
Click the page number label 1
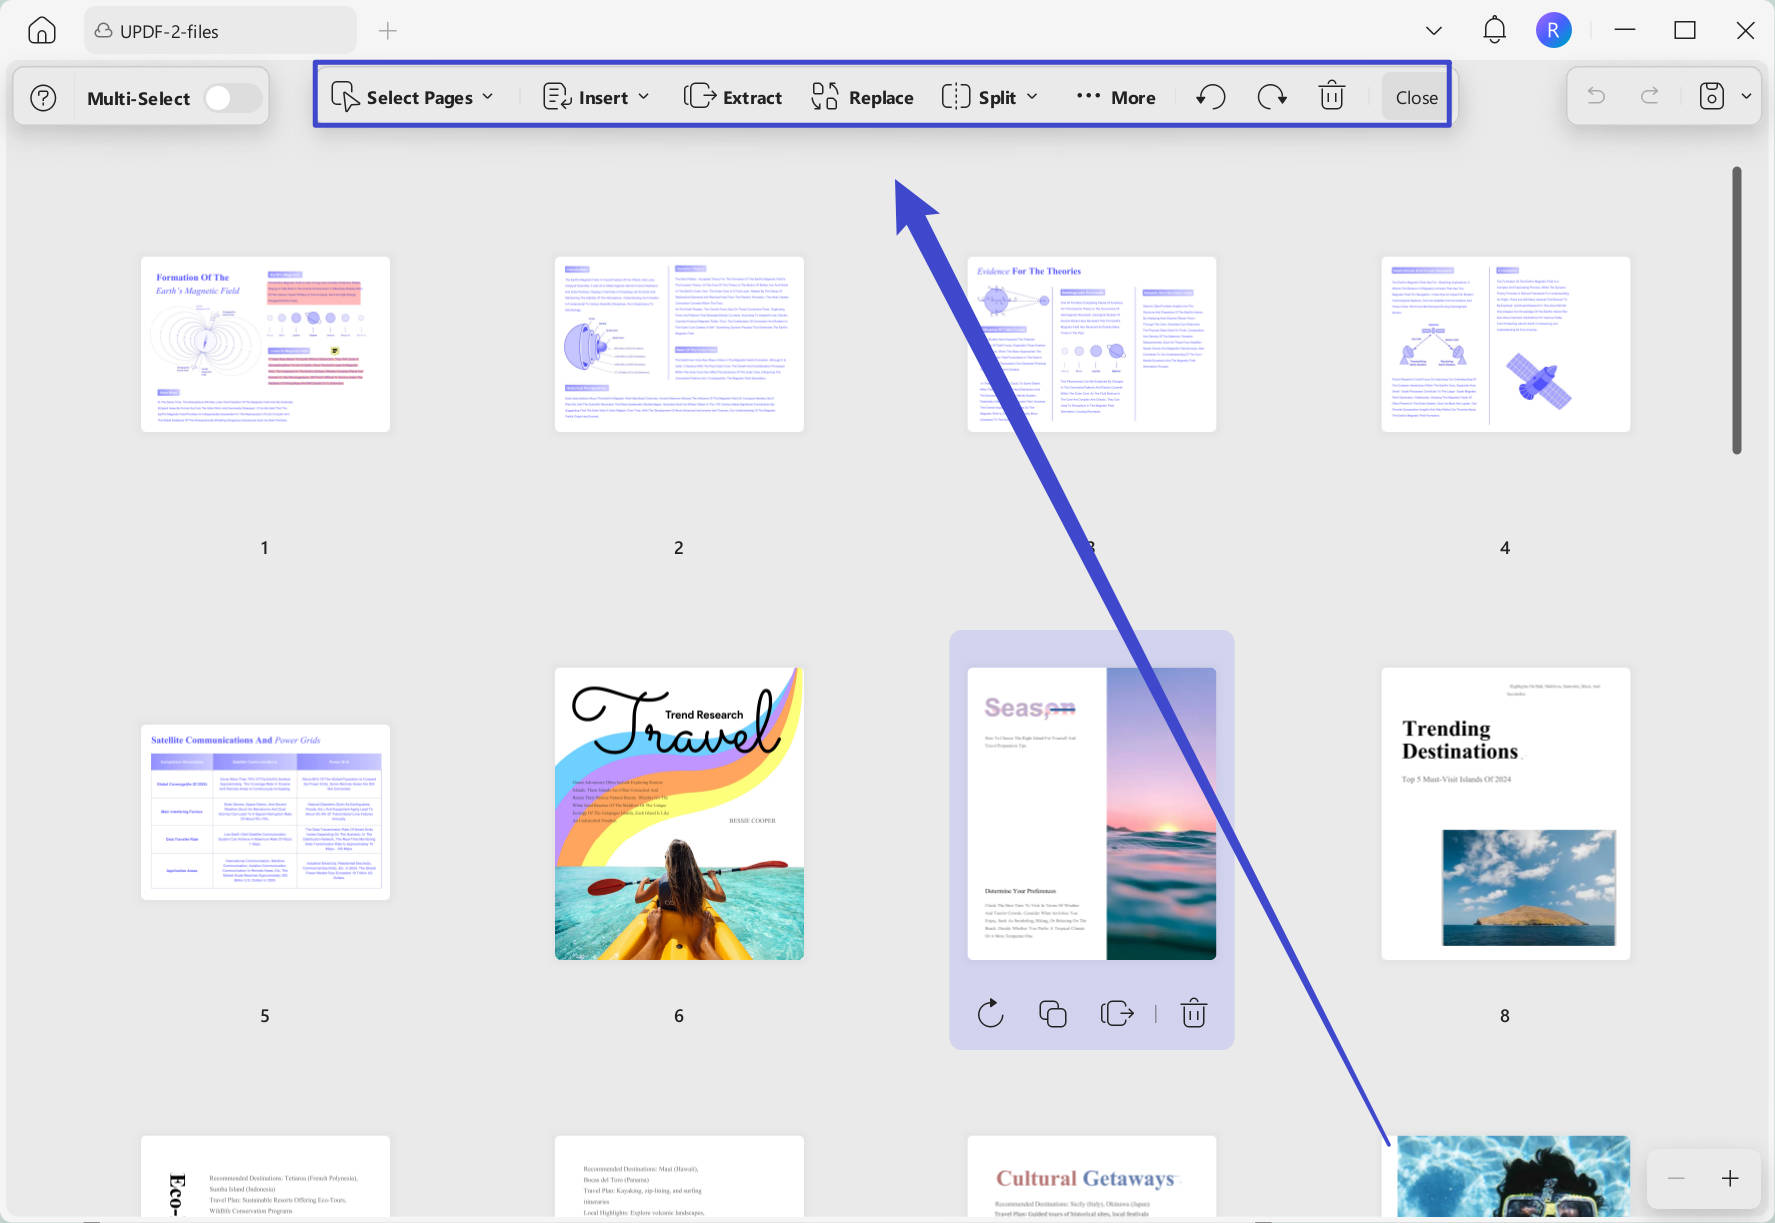pos(265,548)
